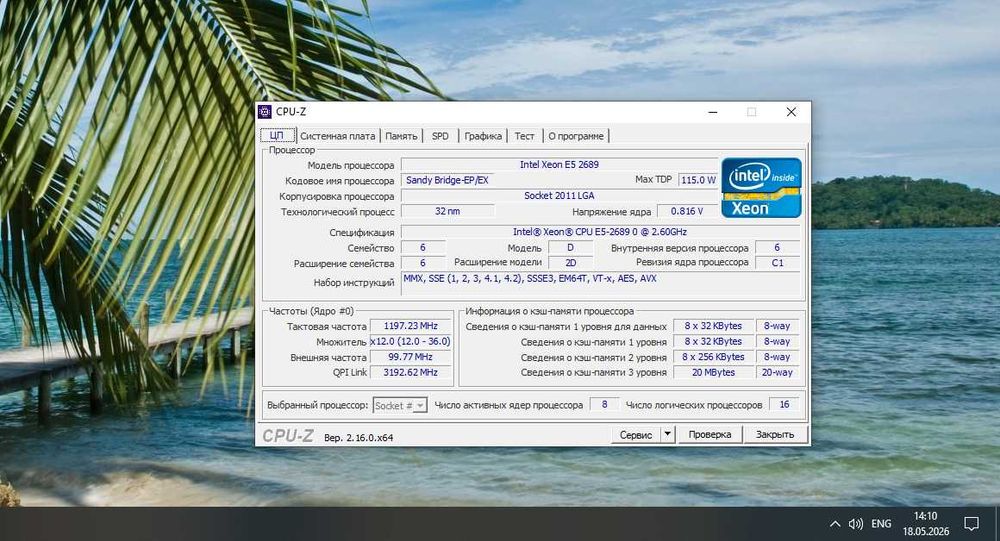1000x541 pixels.
Task: Switch input language via ENG indicator
Action: [881, 524]
